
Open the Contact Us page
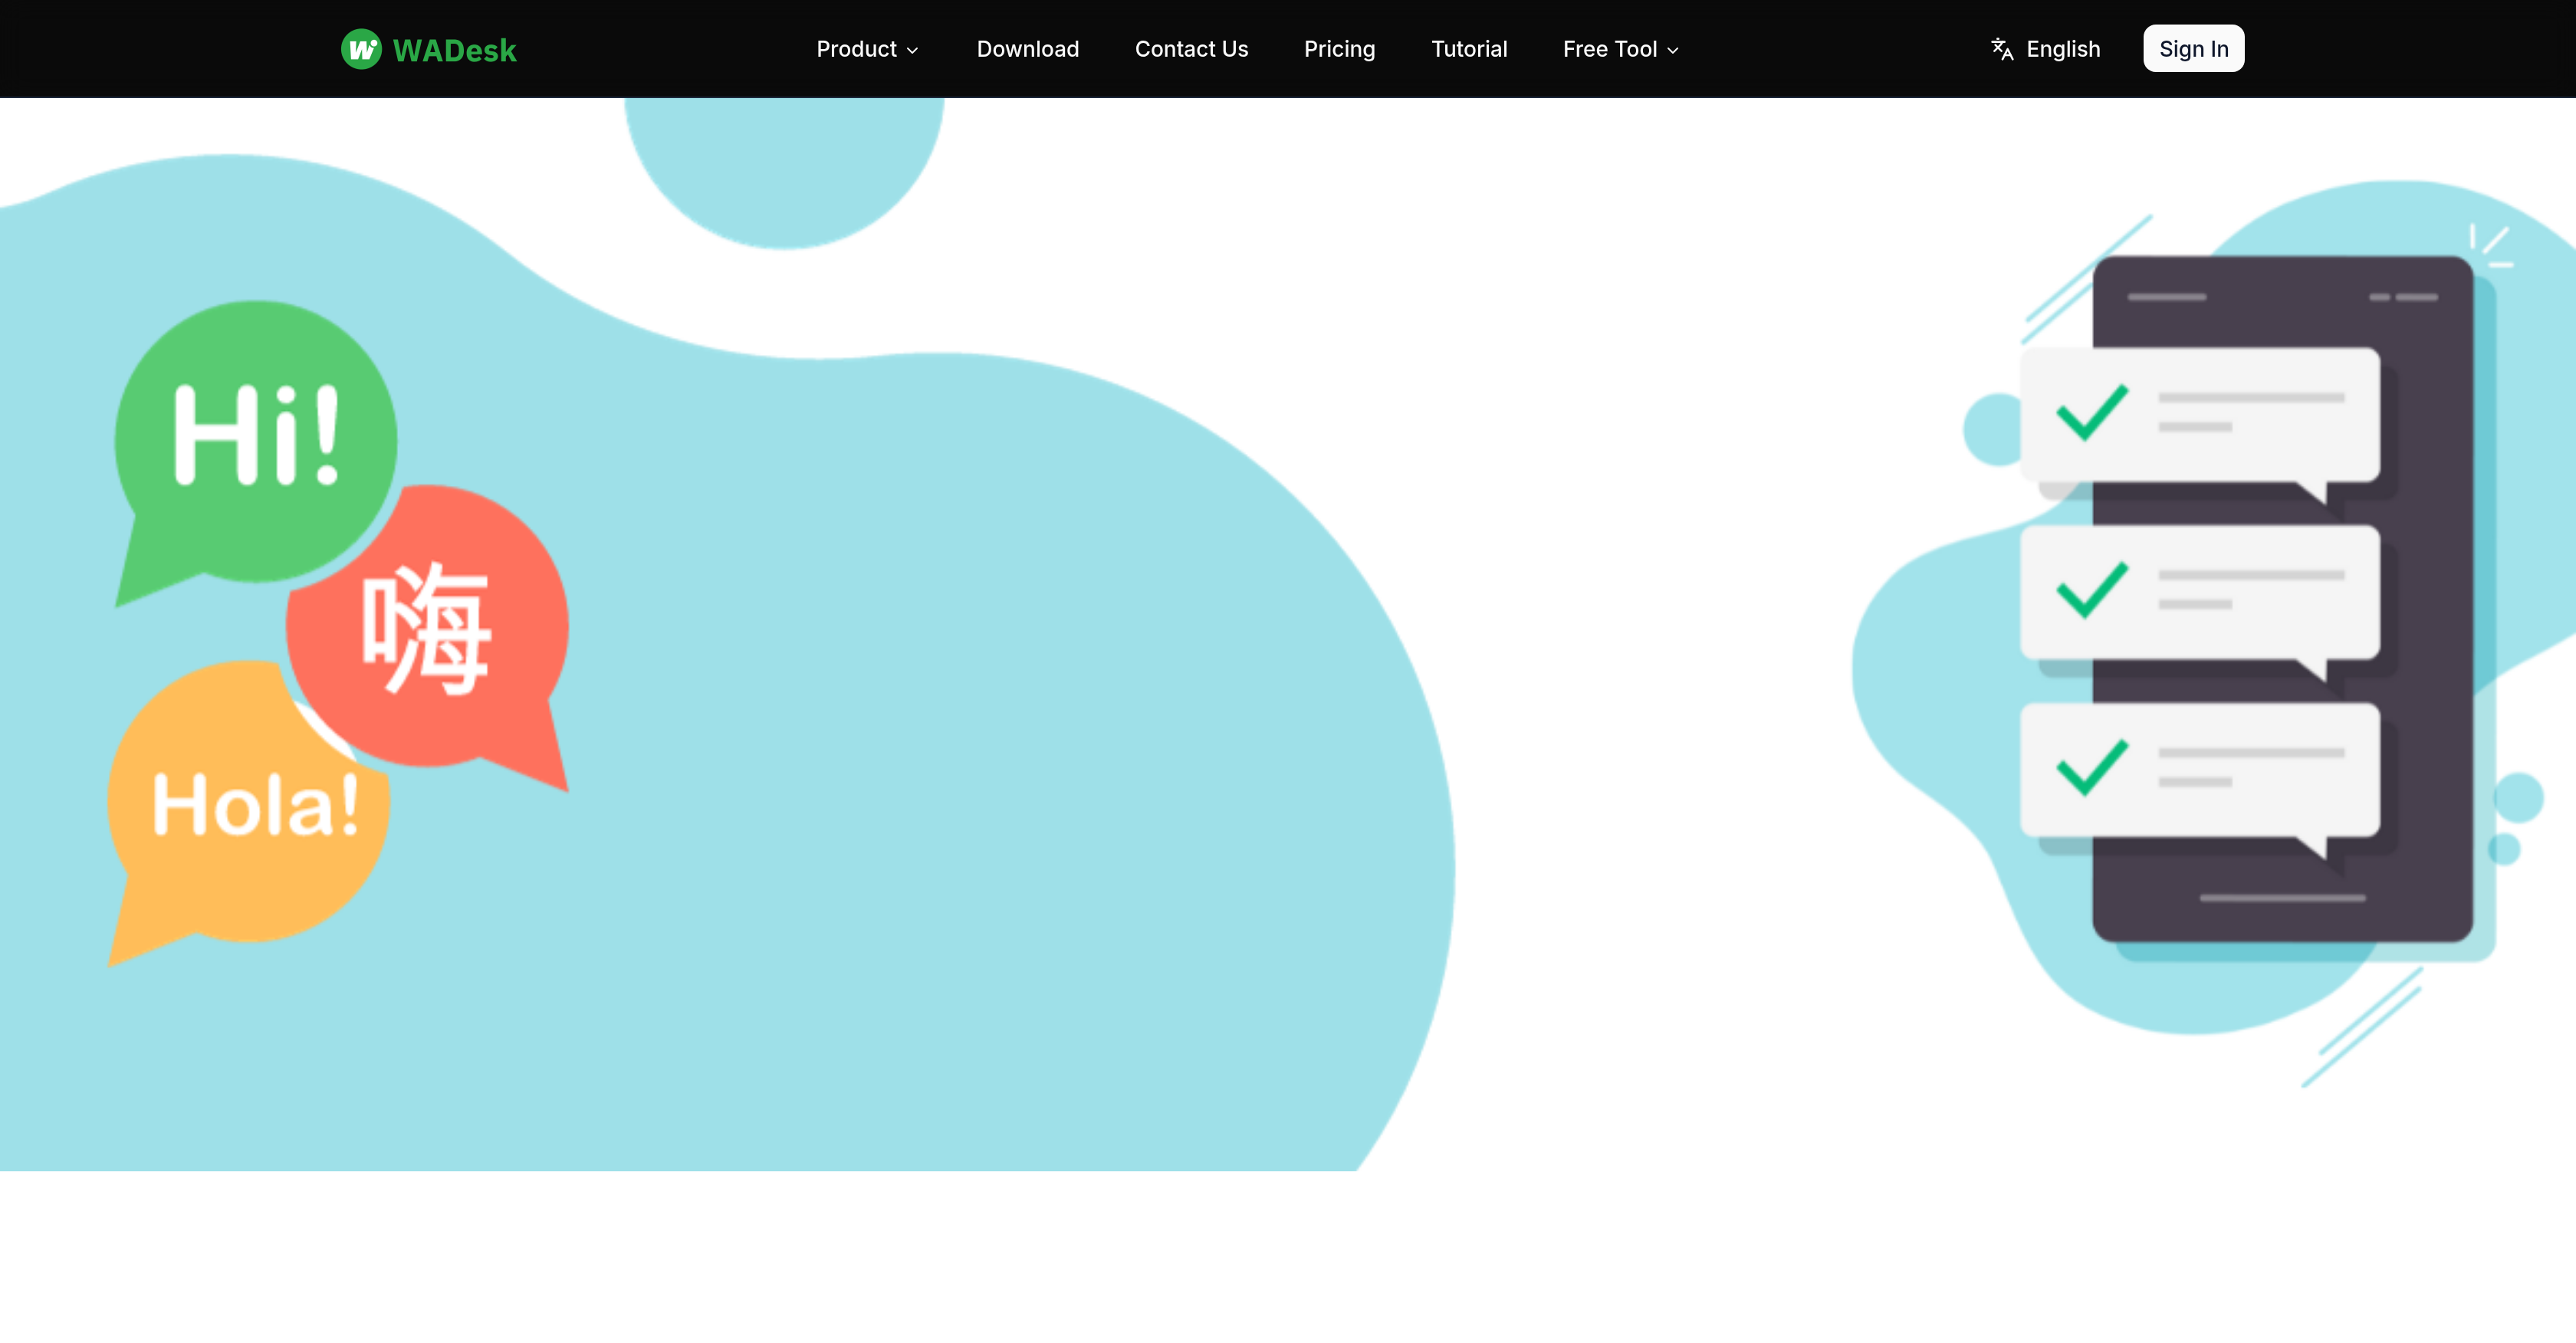[x=1191, y=48]
